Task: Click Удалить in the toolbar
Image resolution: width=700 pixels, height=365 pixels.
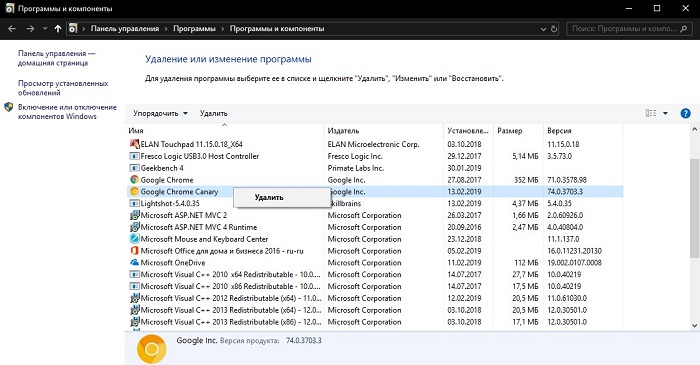Action: tap(213, 113)
